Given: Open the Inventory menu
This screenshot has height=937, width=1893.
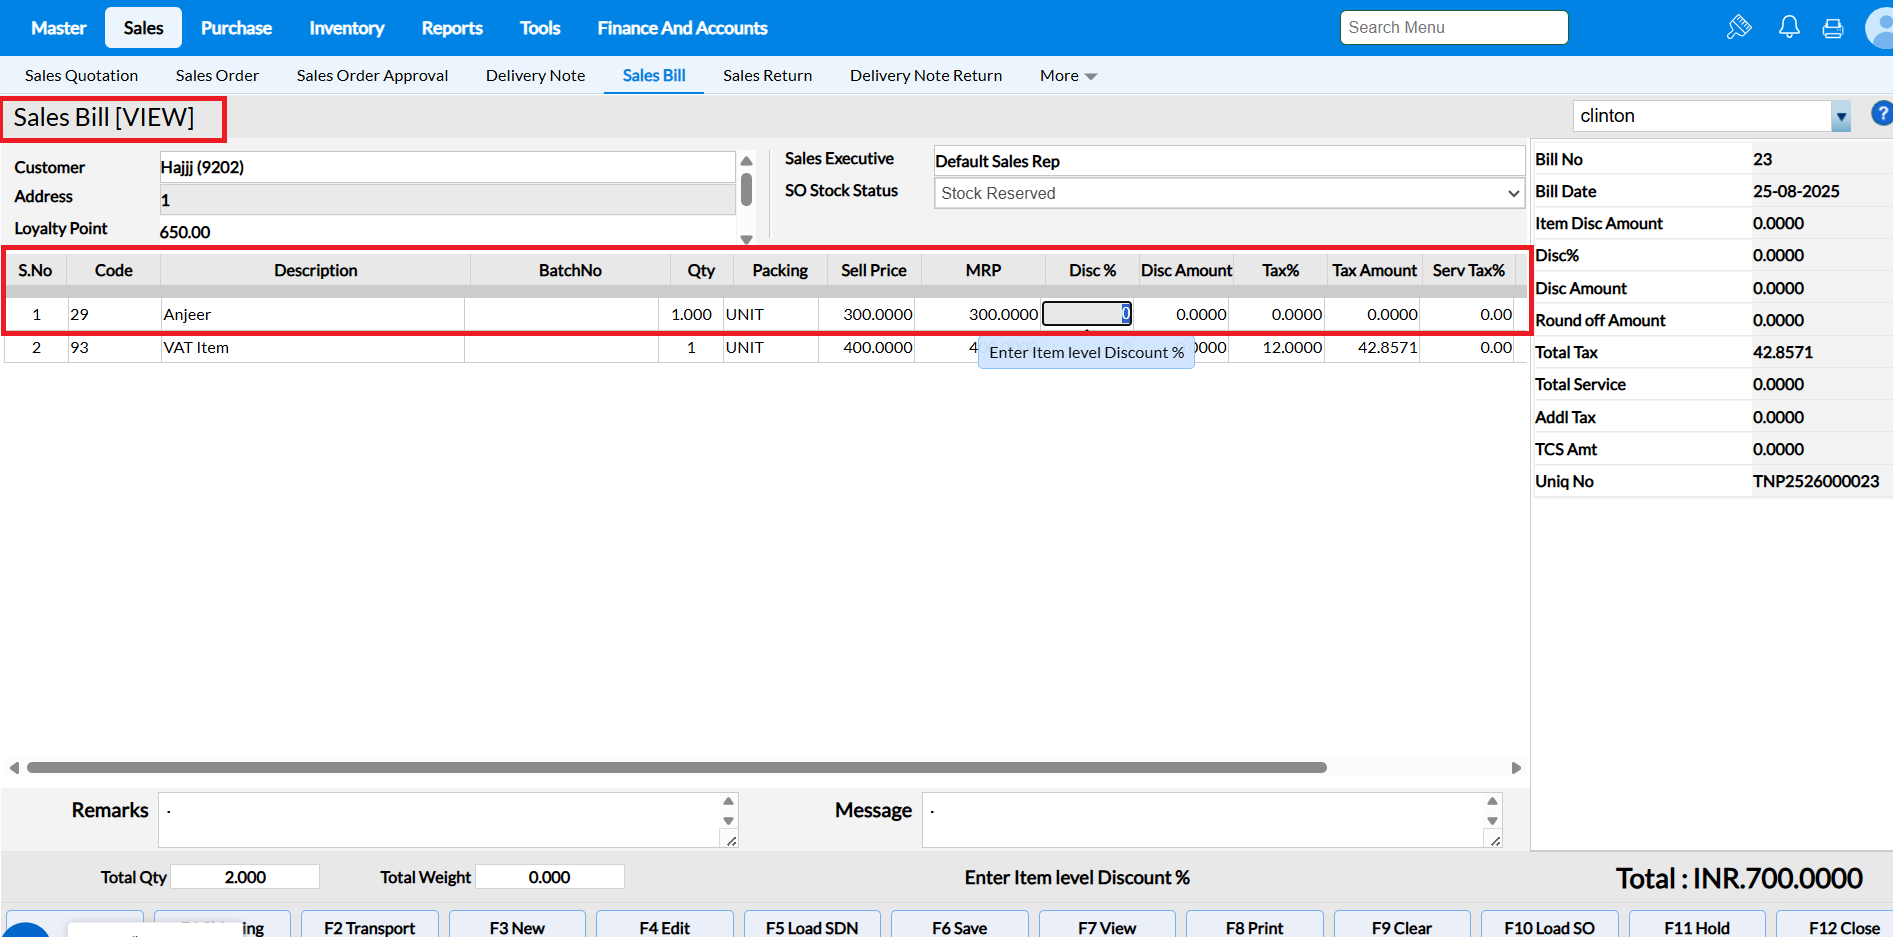Looking at the screenshot, I should click(346, 28).
